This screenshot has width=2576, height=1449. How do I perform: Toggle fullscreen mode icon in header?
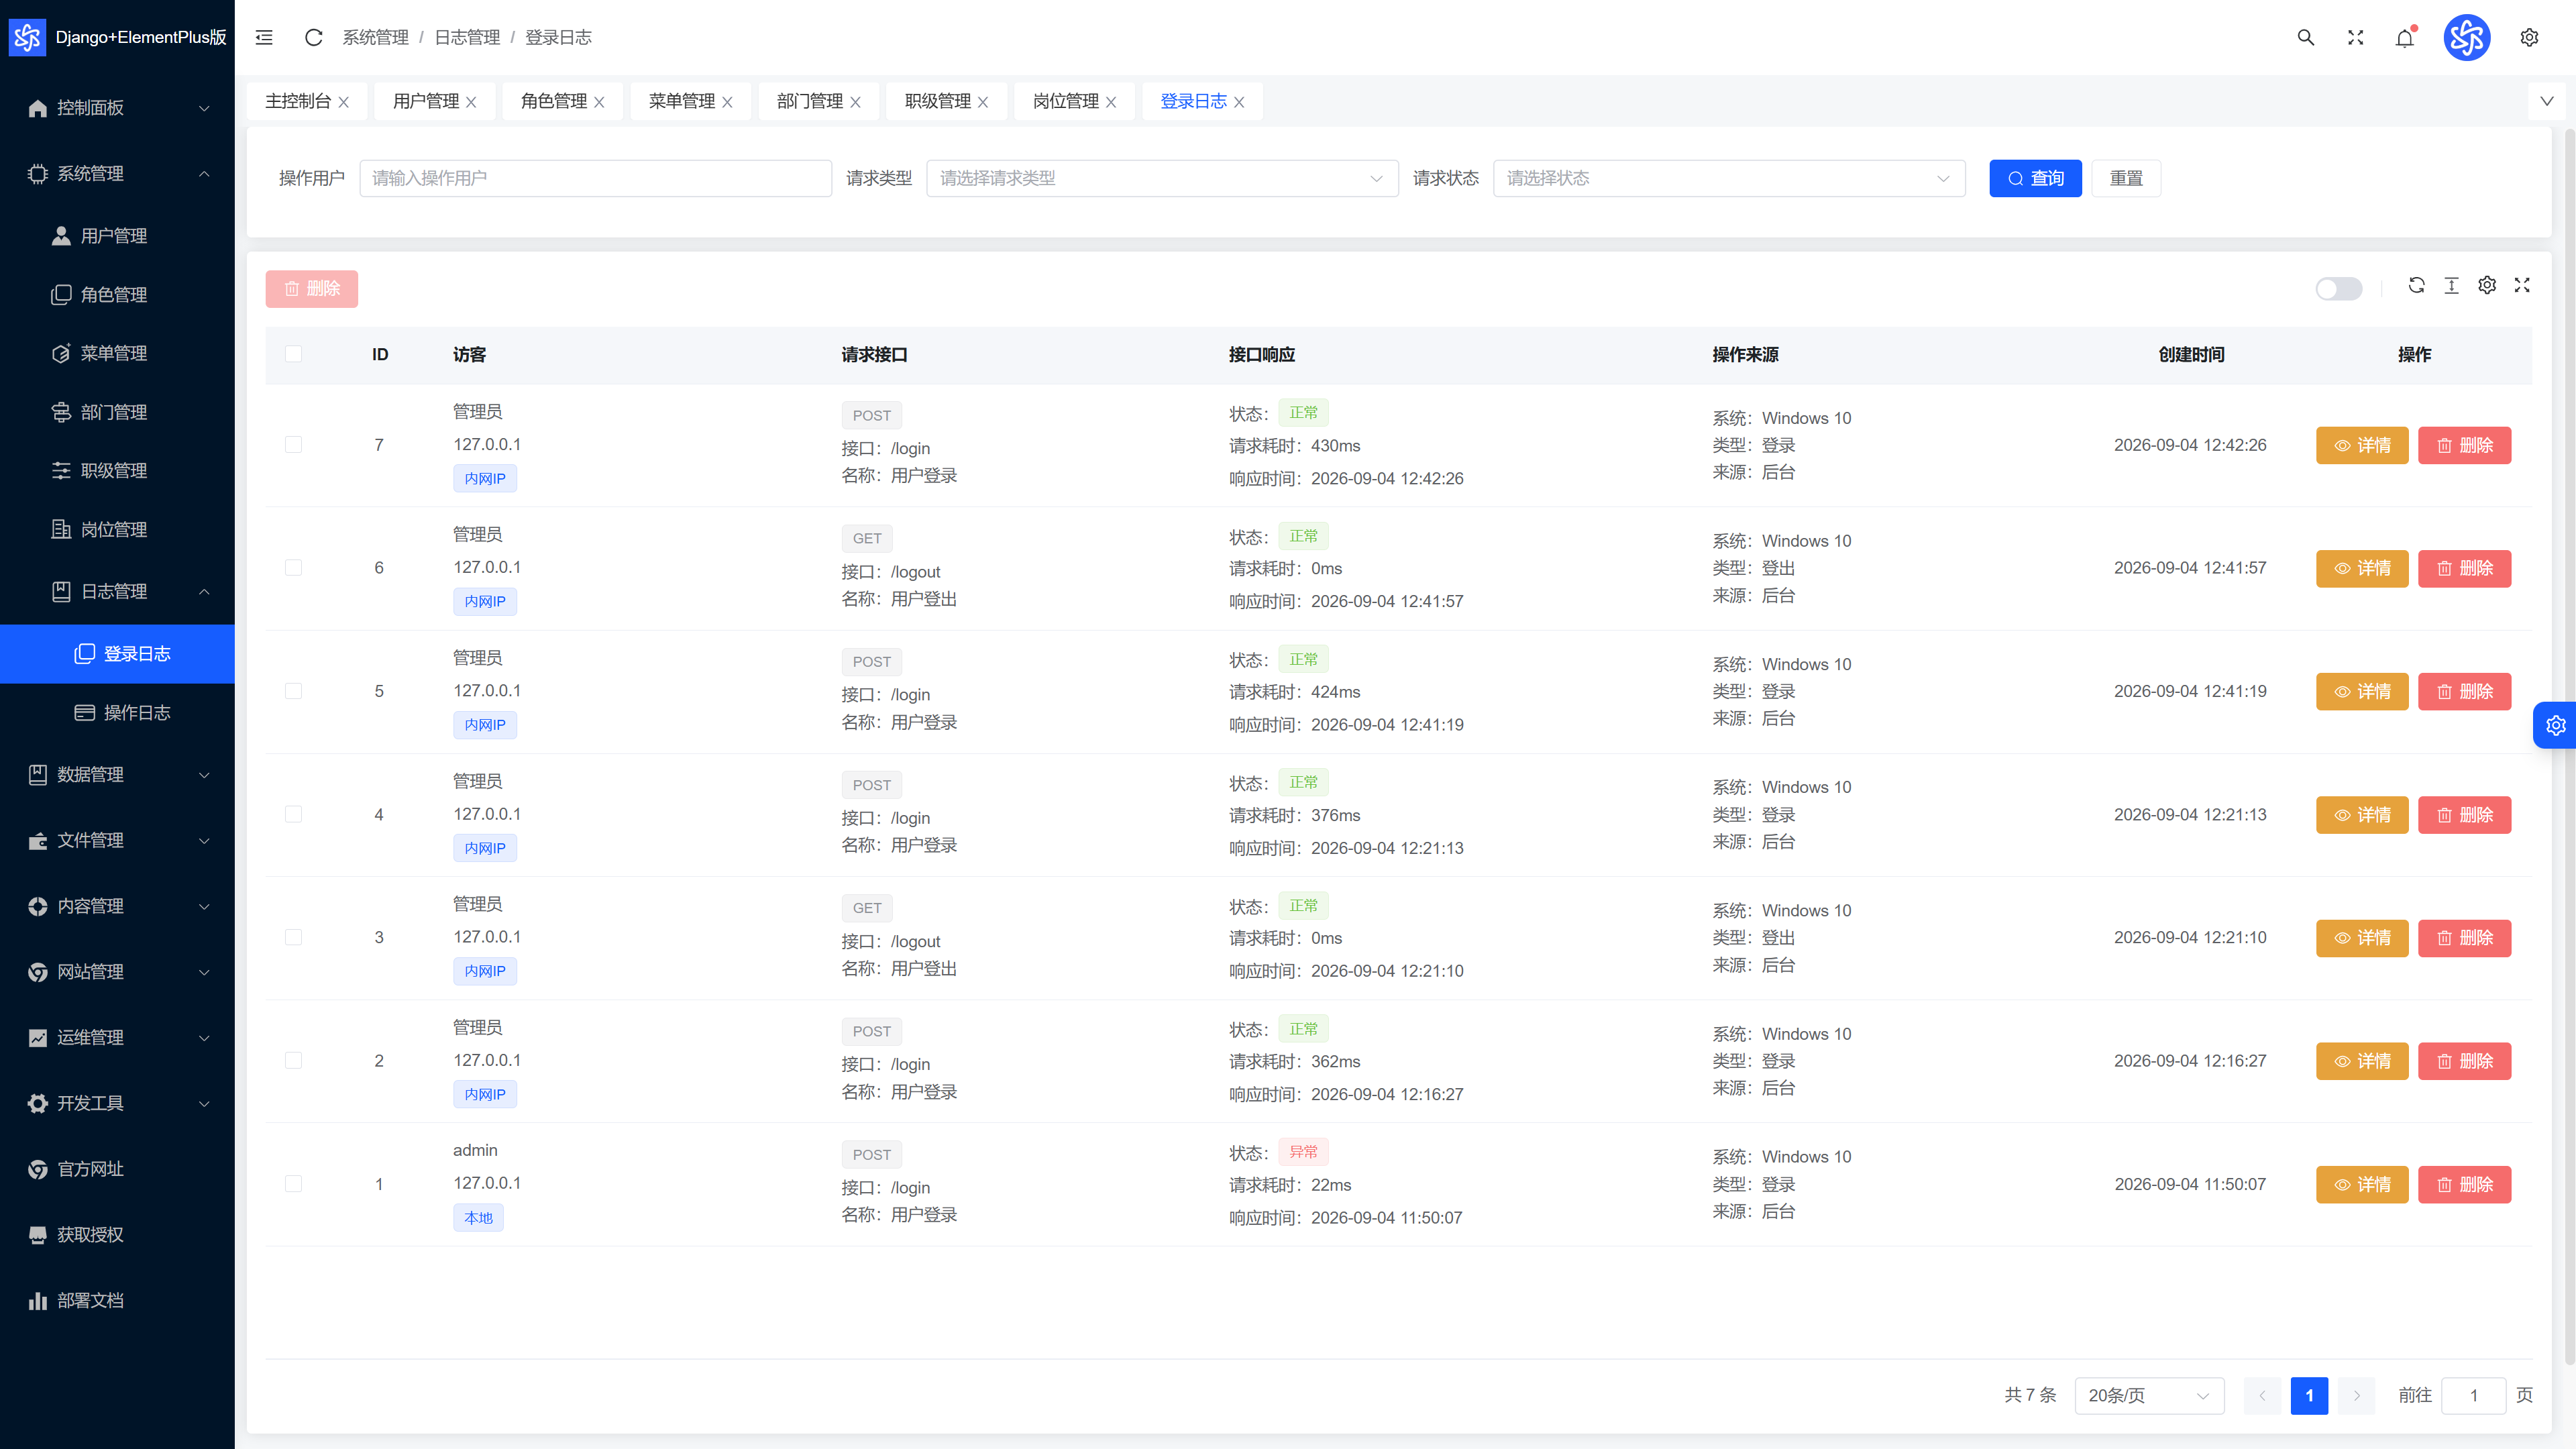pyautogui.click(x=2356, y=37)
